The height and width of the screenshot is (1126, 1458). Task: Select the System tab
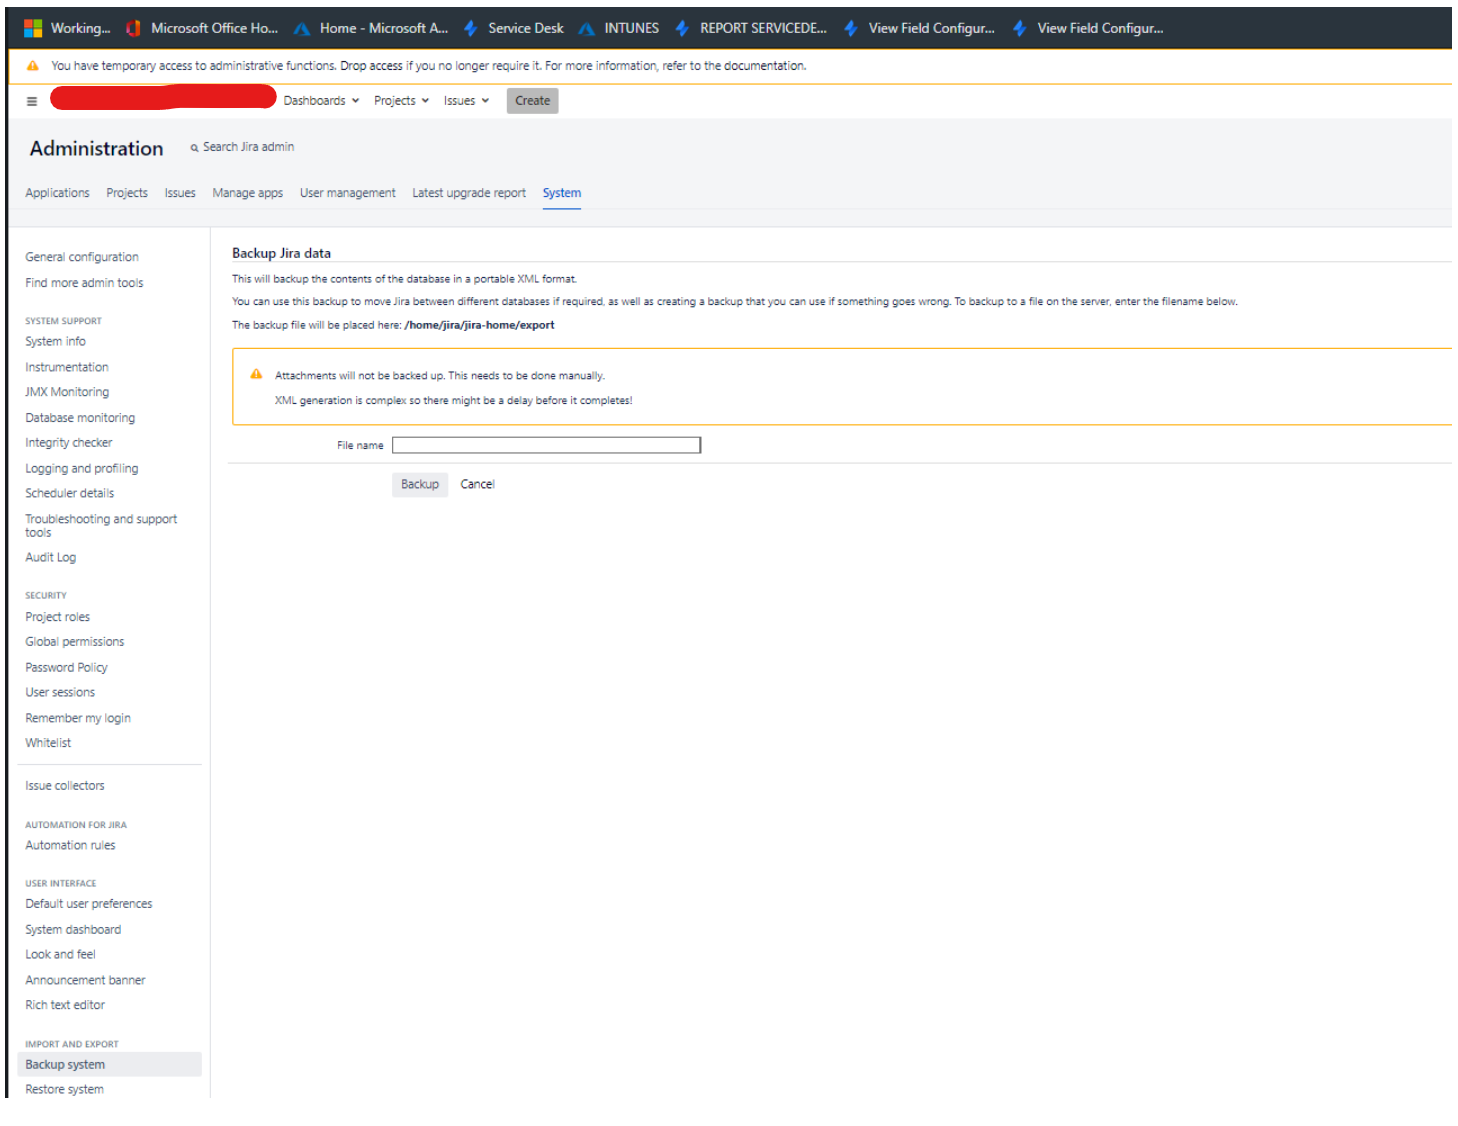[x=561, y=193]
